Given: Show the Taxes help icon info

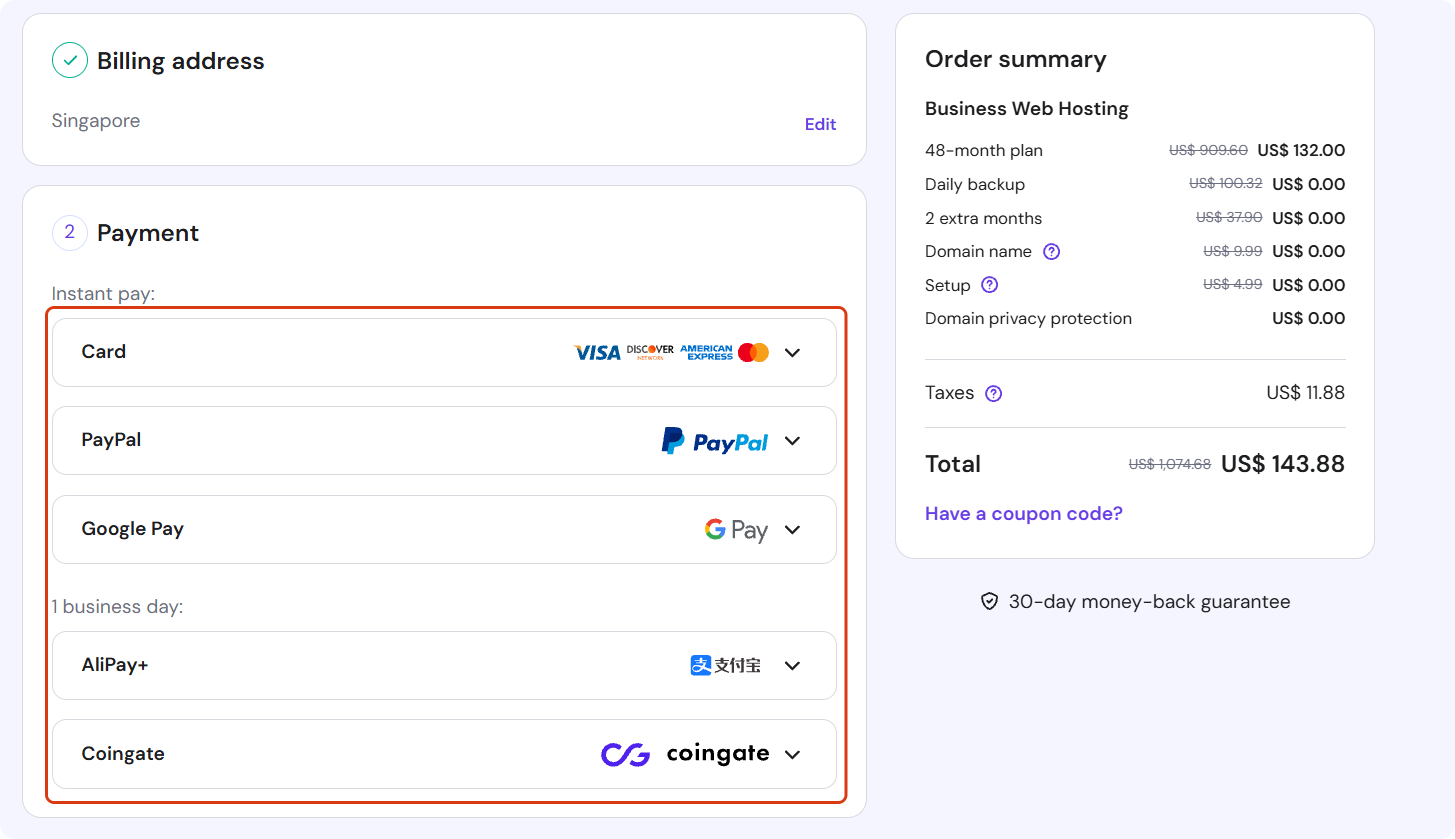Looking at the screenshot, I should [993, 393].
